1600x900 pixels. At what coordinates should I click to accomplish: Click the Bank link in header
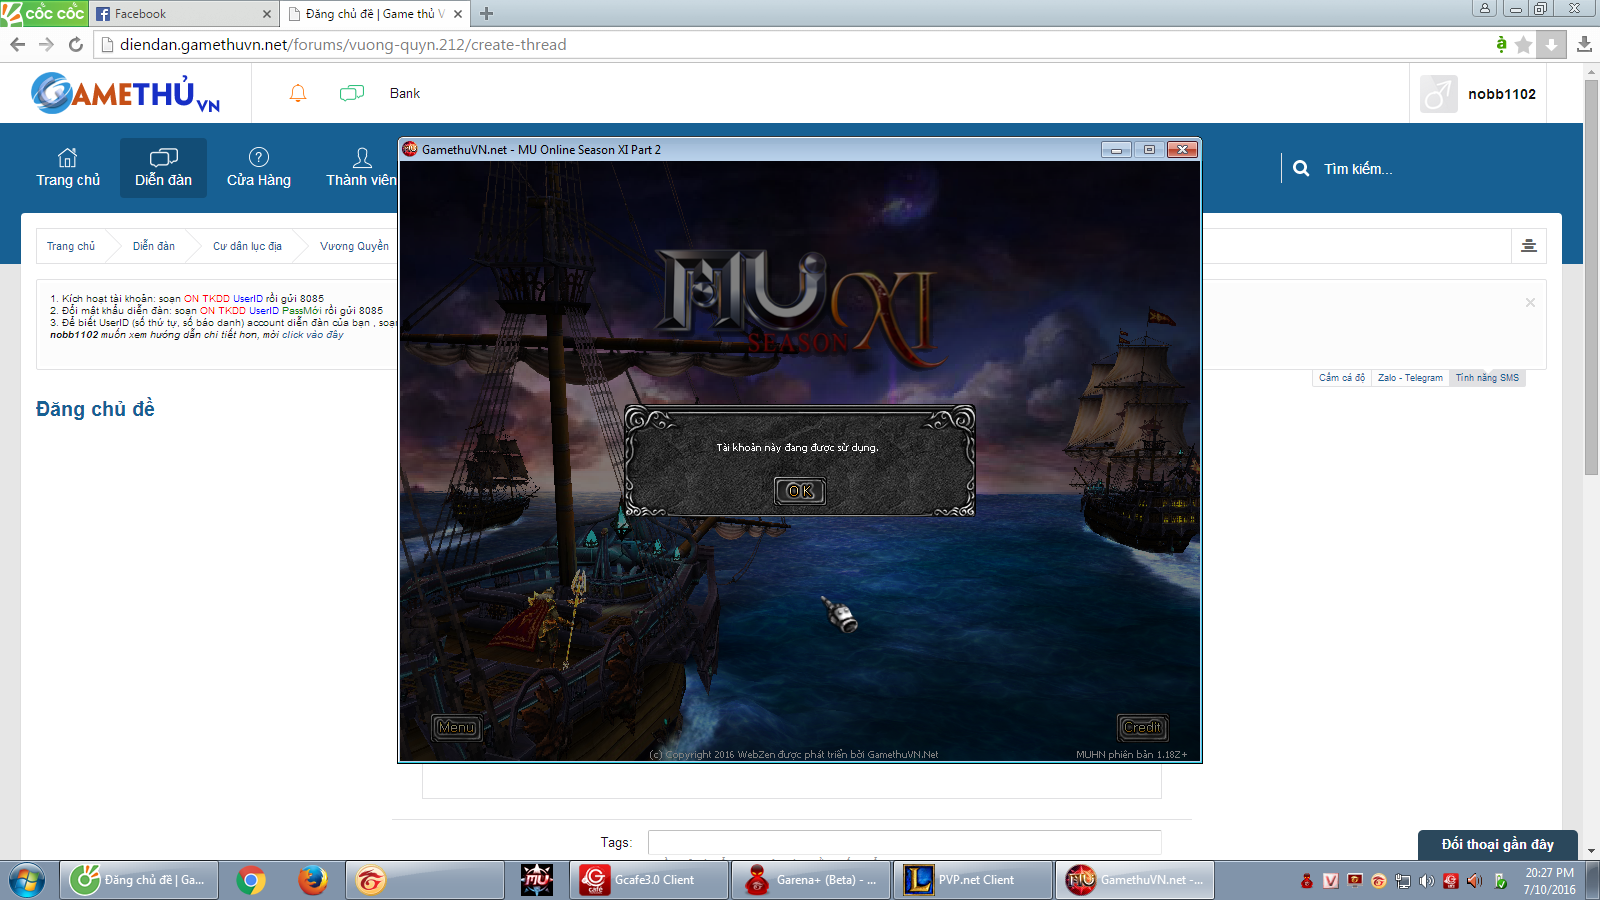(x=404, y=93)
